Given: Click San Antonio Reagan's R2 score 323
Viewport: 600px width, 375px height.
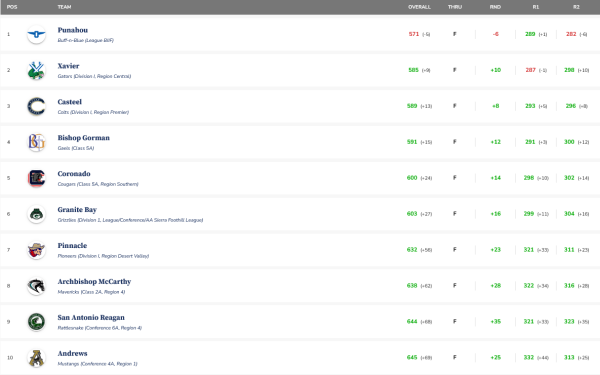Looking at the screenshot, I should [569, 322].
